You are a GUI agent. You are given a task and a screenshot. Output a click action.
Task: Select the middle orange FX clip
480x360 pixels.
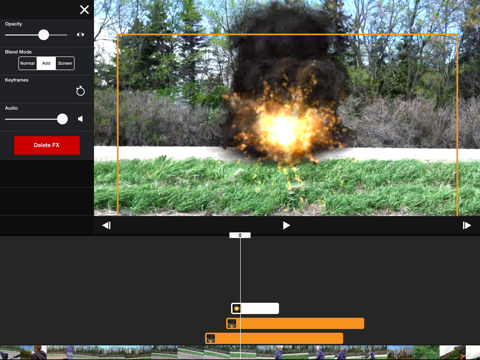295,323
